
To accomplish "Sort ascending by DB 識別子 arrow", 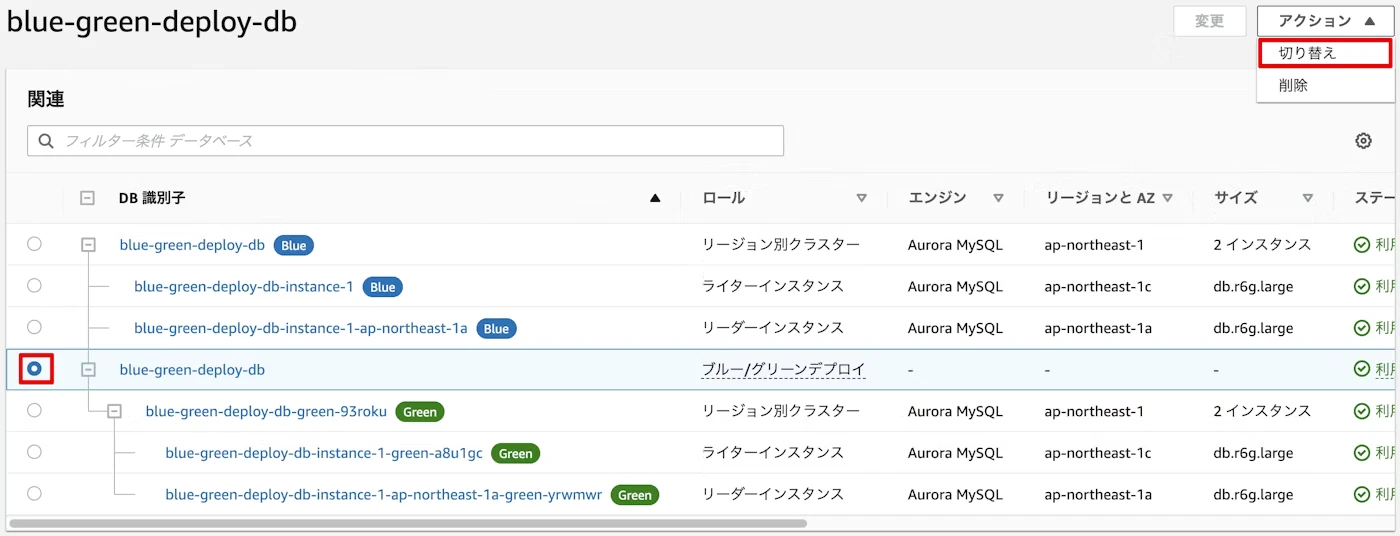I will (x=655, y=198).
